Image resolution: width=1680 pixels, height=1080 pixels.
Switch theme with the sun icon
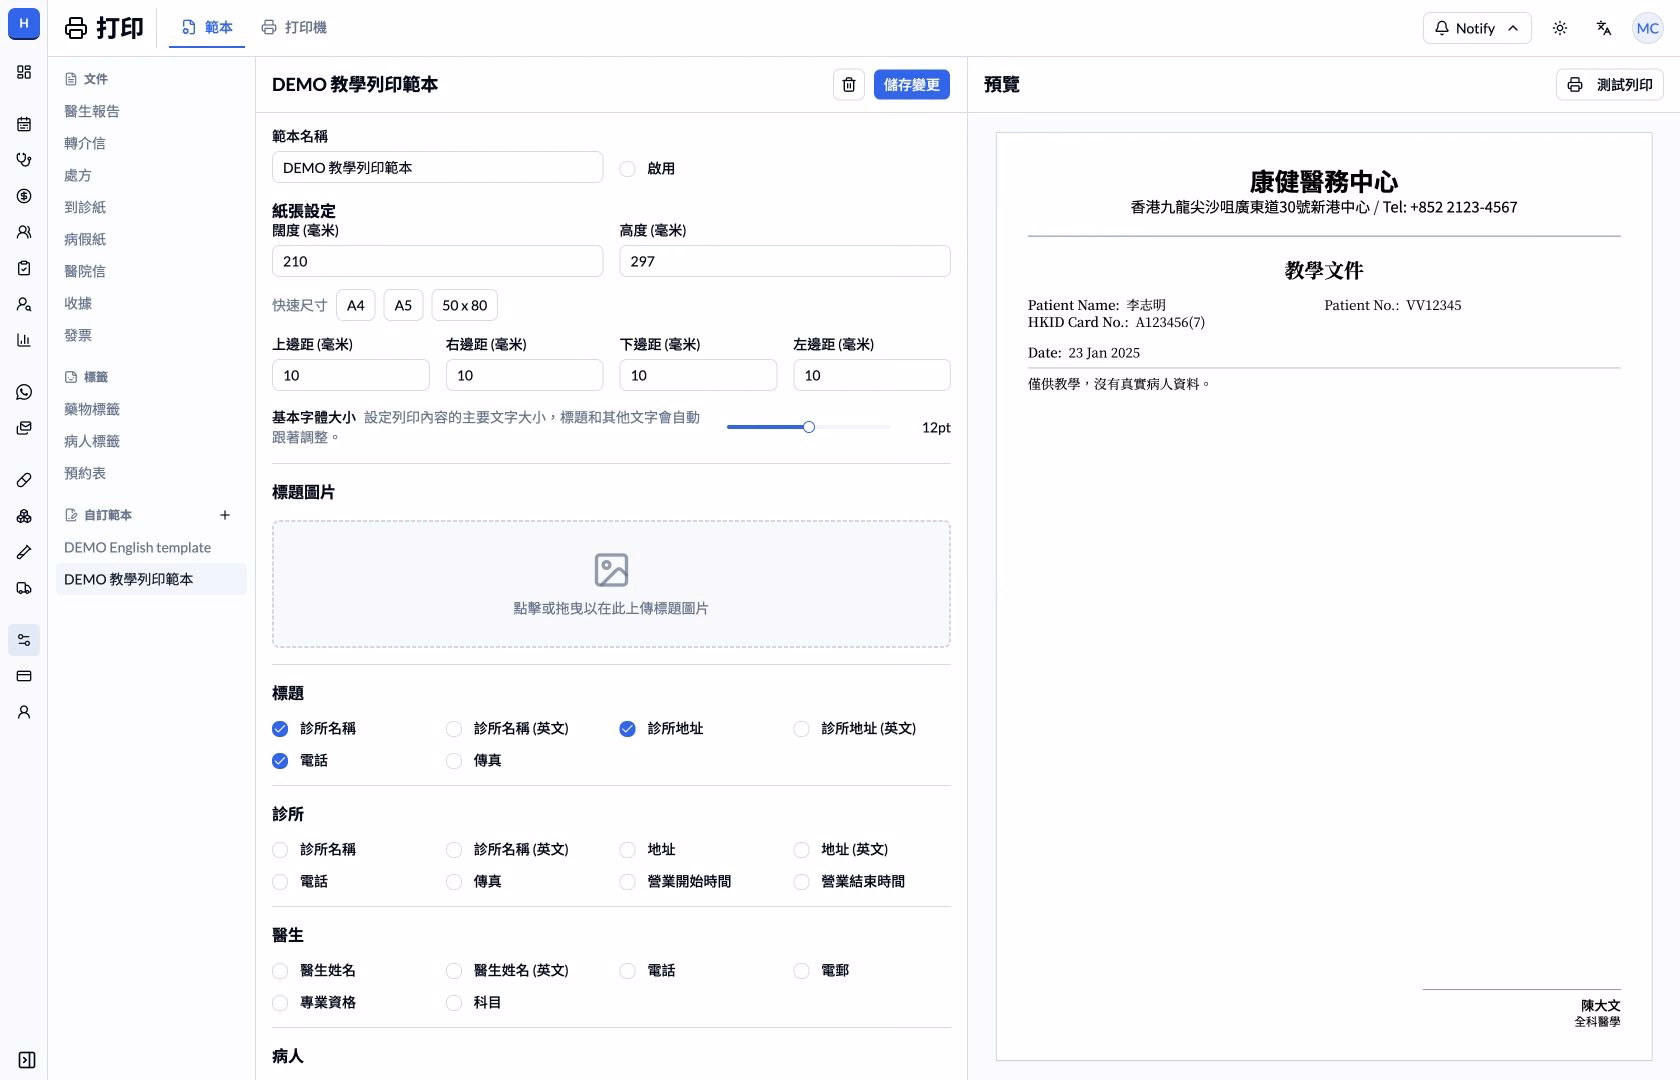[1560, 28]
